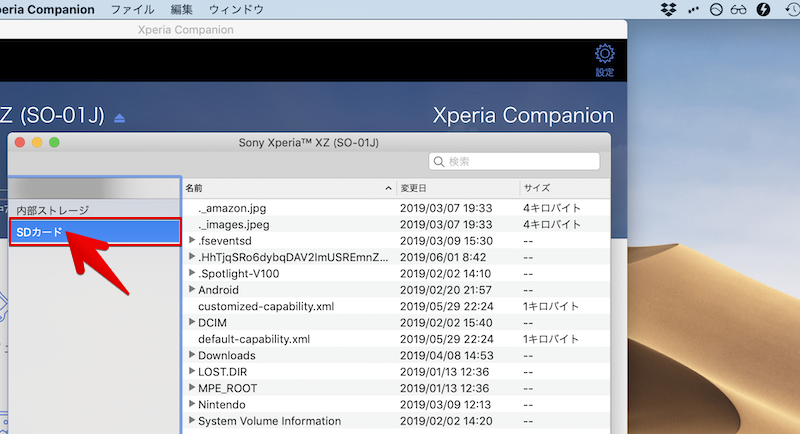This screenshot has width=800, height=434.
Task: Click the lightning bolt menu bar icon
Action: click(x=764, y=9)
